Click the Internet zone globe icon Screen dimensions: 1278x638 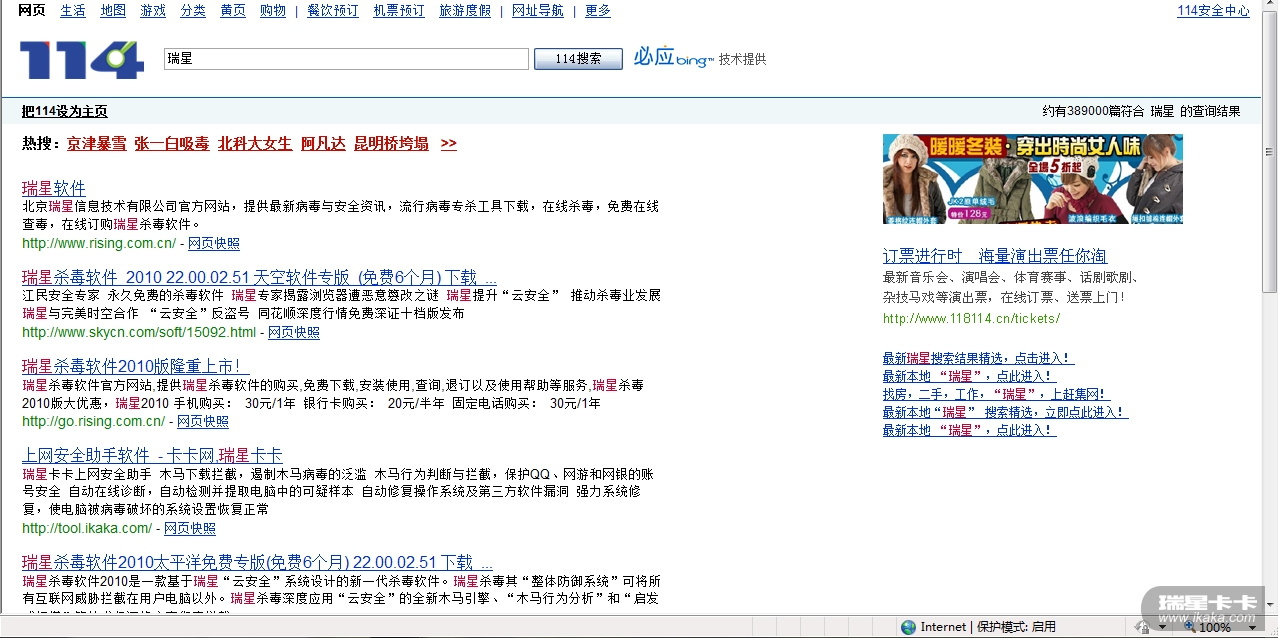point(908,627)
